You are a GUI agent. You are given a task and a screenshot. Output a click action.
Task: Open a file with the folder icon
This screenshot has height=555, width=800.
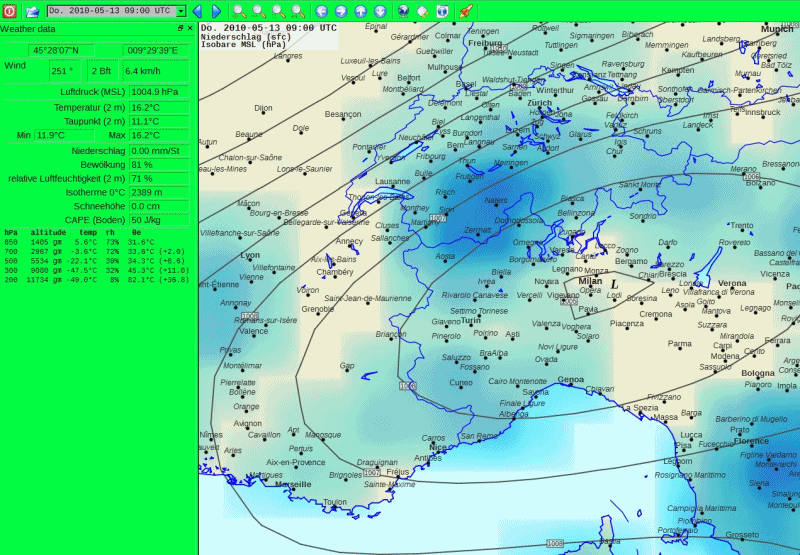(32, 11)
